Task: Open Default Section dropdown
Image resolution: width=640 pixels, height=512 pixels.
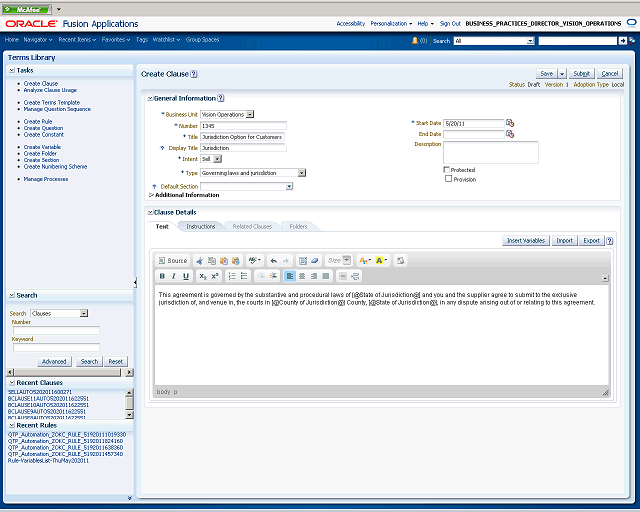Action: click(289, 186)
